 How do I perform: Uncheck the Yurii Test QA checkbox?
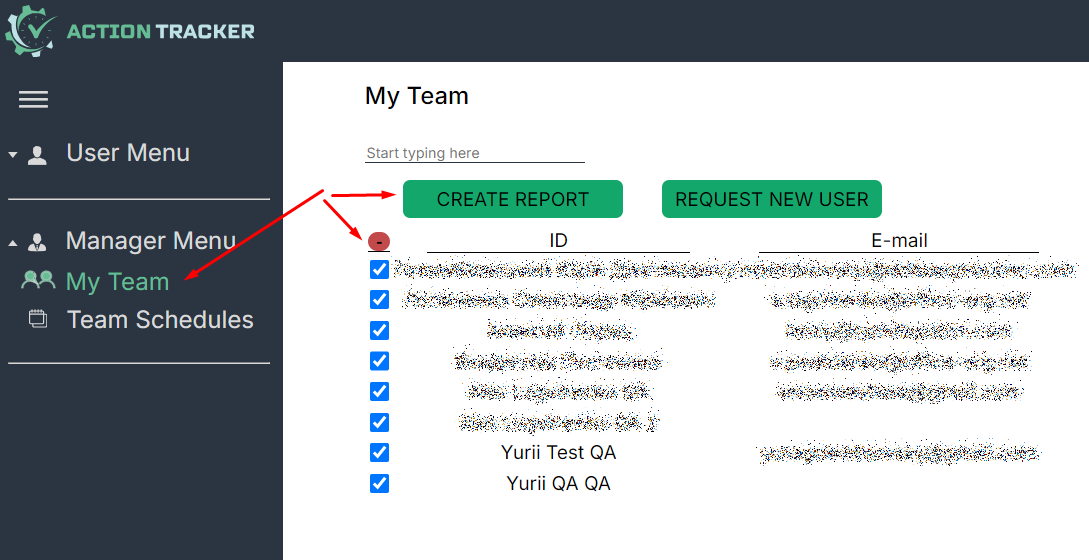tap(379, 452)
